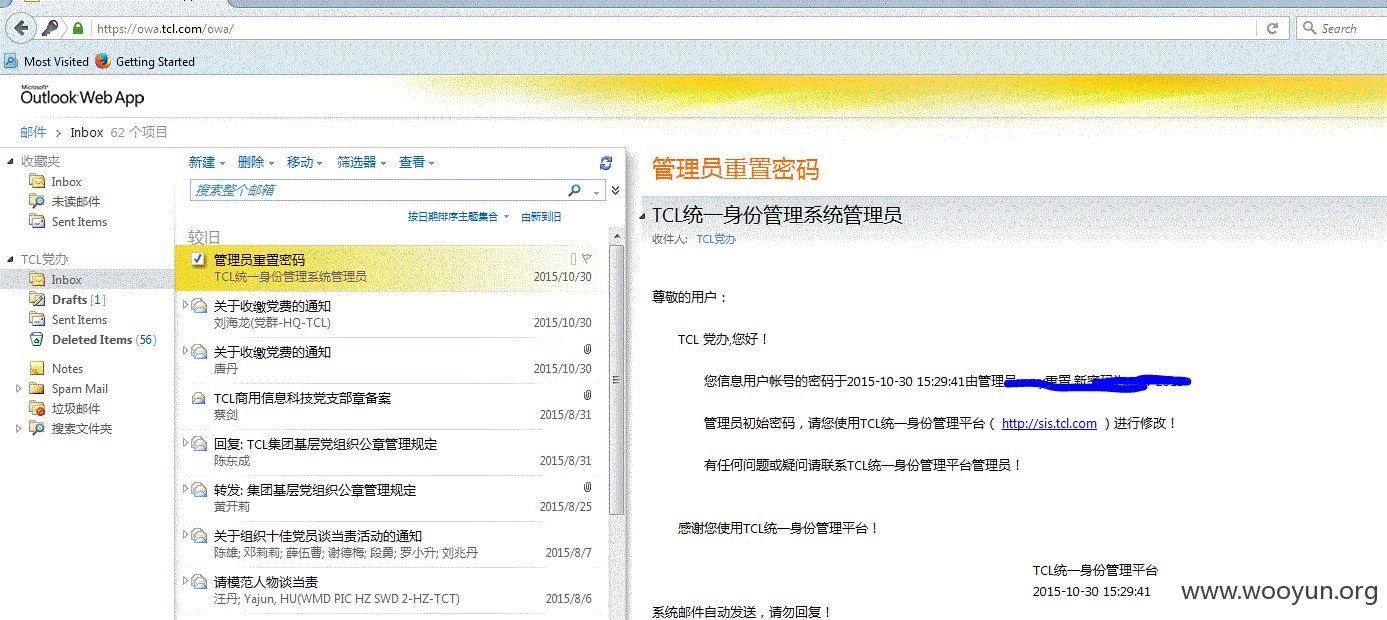The height and width of the screenshot is (620, 1387).
Task: Click the Deleted Items recycle bin icon
Action: [37, 340]
